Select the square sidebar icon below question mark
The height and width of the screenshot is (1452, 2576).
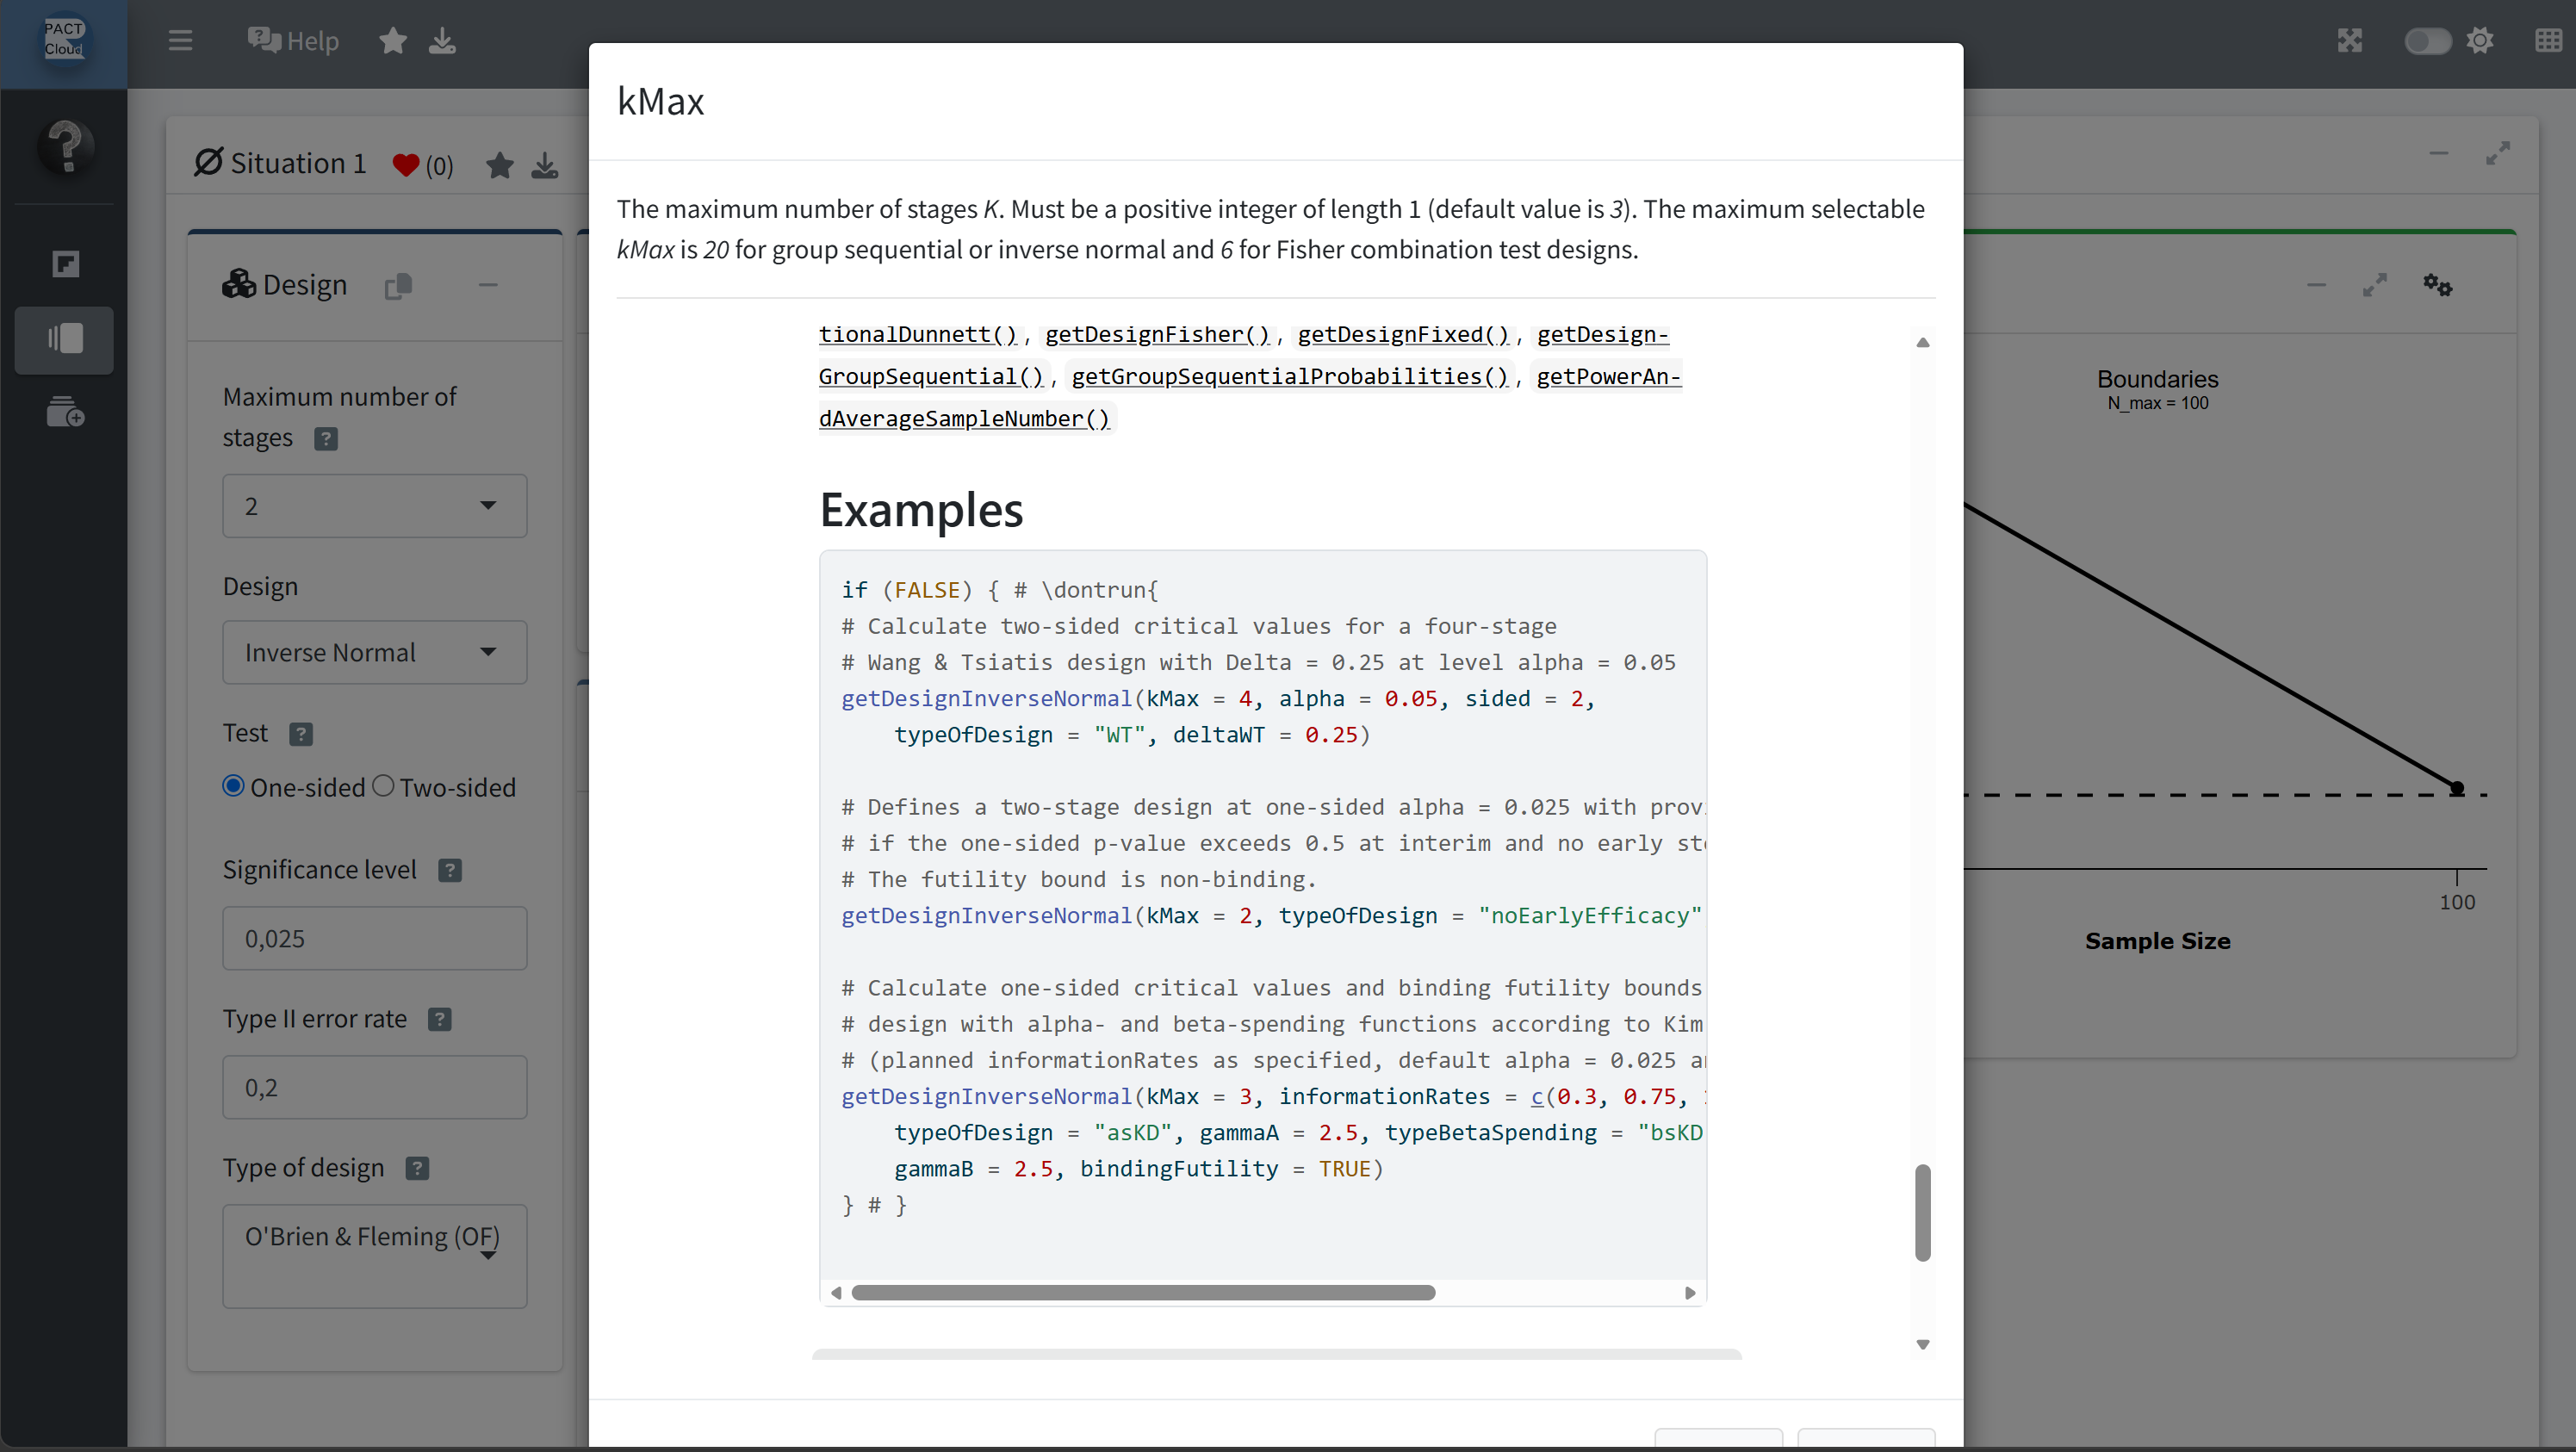(x=66, y=264)
